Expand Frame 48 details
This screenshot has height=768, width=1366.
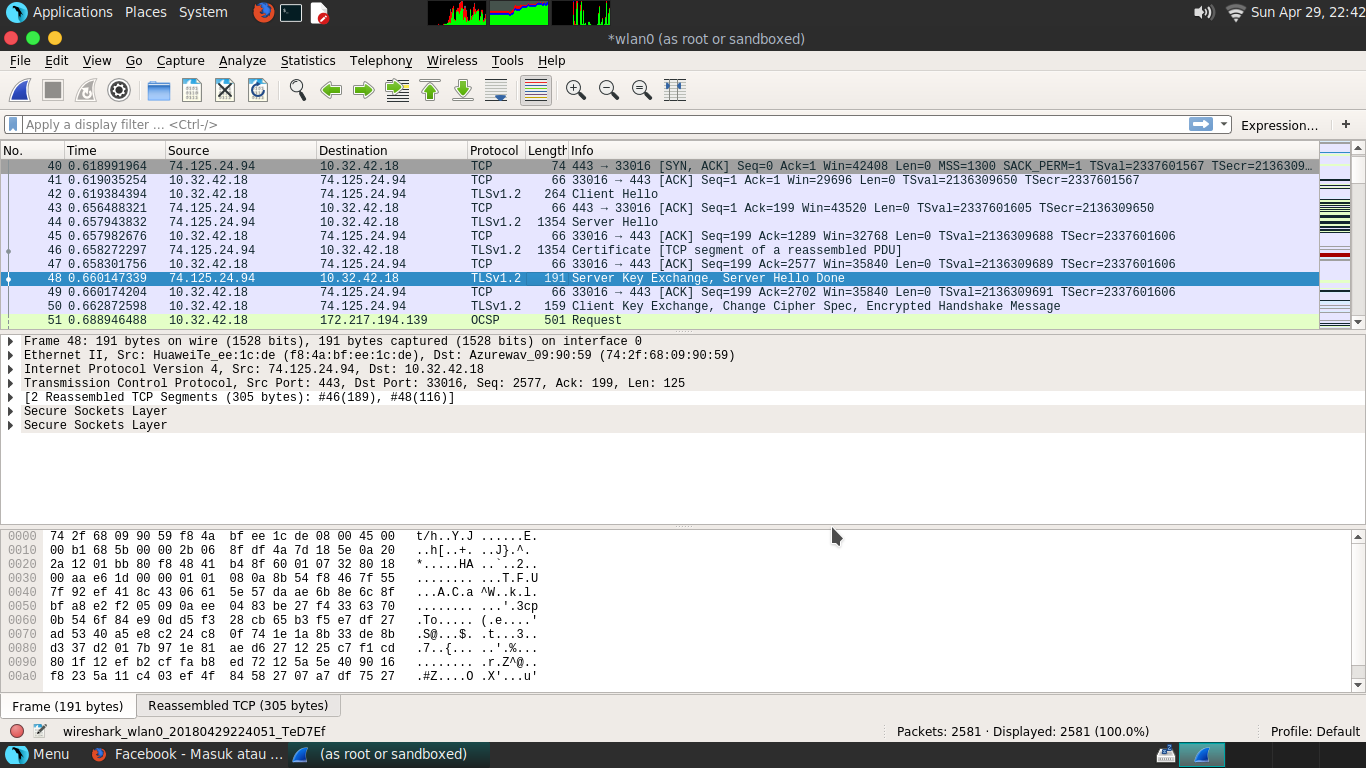tap(11, 341)
